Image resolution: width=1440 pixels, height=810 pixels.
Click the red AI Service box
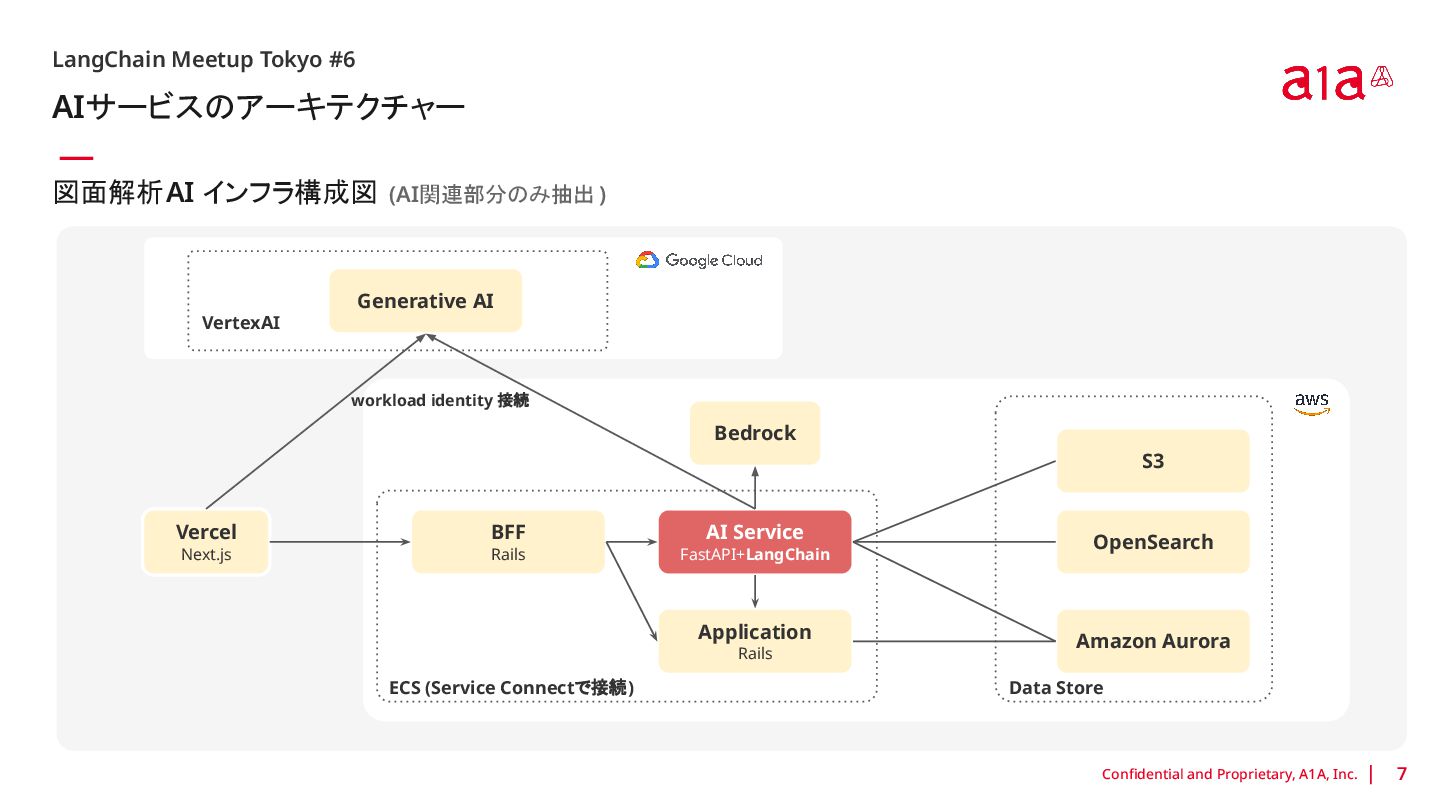pos(755,542)
